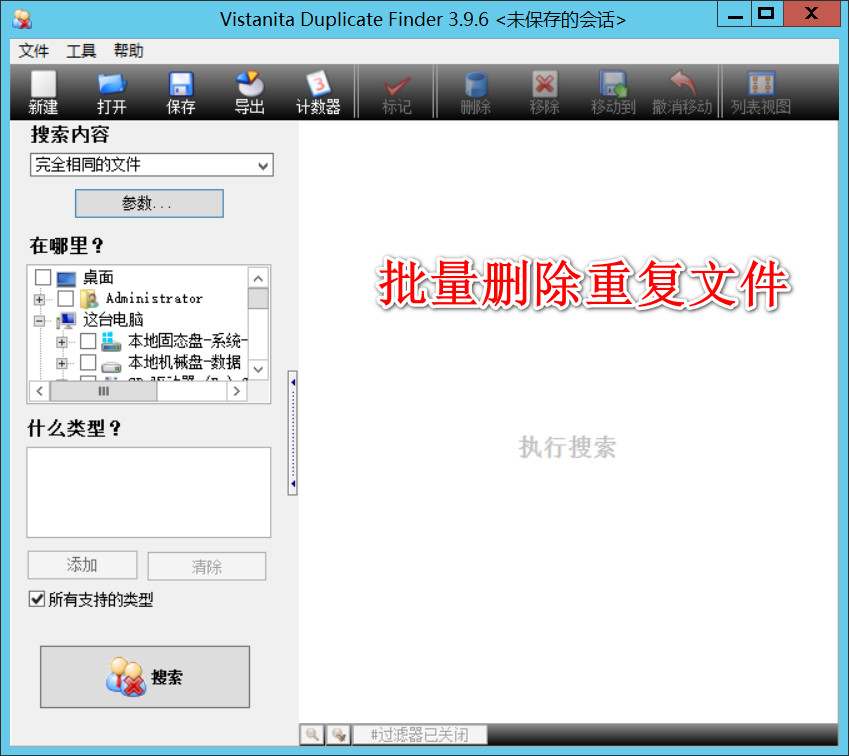Minimize the Duplicate Finder window
849x756 pixels.
[735, 14]
